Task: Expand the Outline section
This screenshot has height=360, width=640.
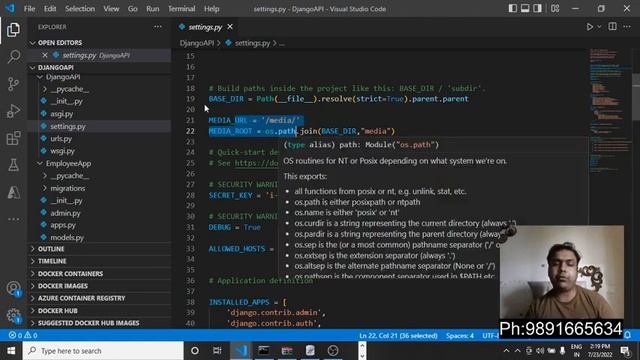Action: coord(100,249)
